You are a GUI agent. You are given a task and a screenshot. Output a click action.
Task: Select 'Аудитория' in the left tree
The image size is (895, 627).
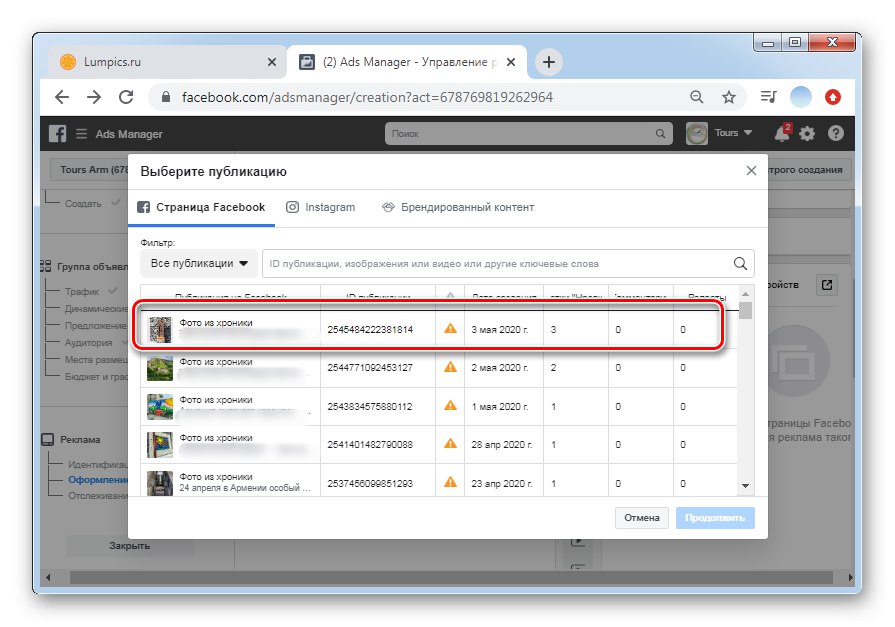88,343
